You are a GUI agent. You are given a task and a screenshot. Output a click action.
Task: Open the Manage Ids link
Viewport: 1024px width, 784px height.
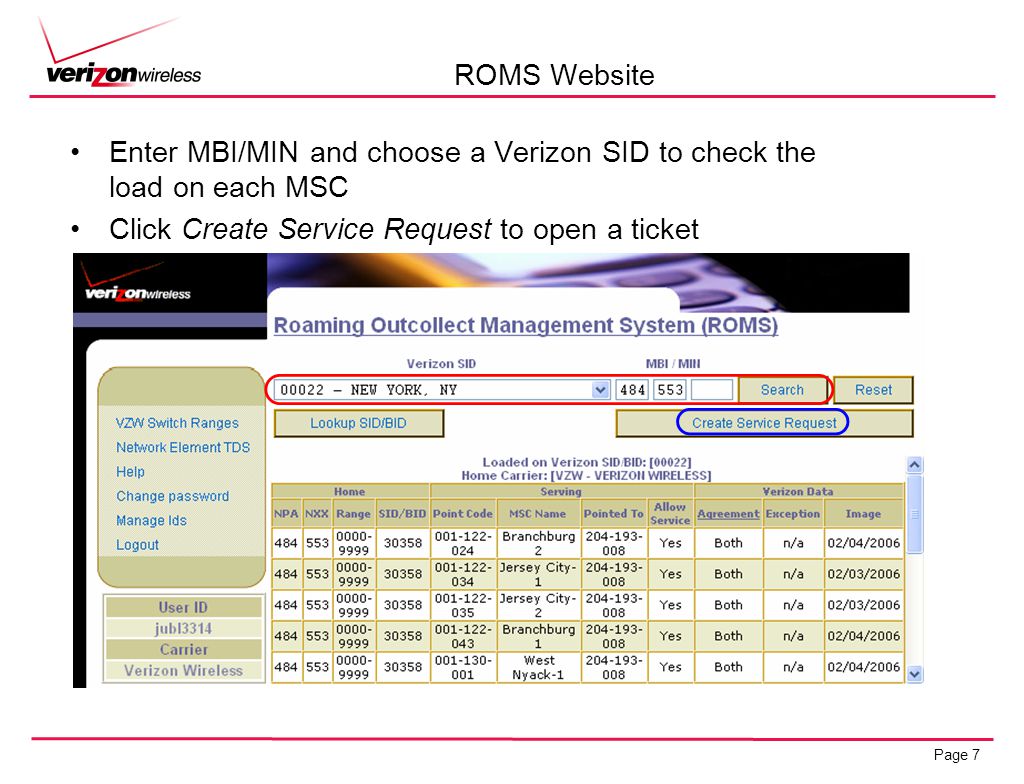coord(151,521)
